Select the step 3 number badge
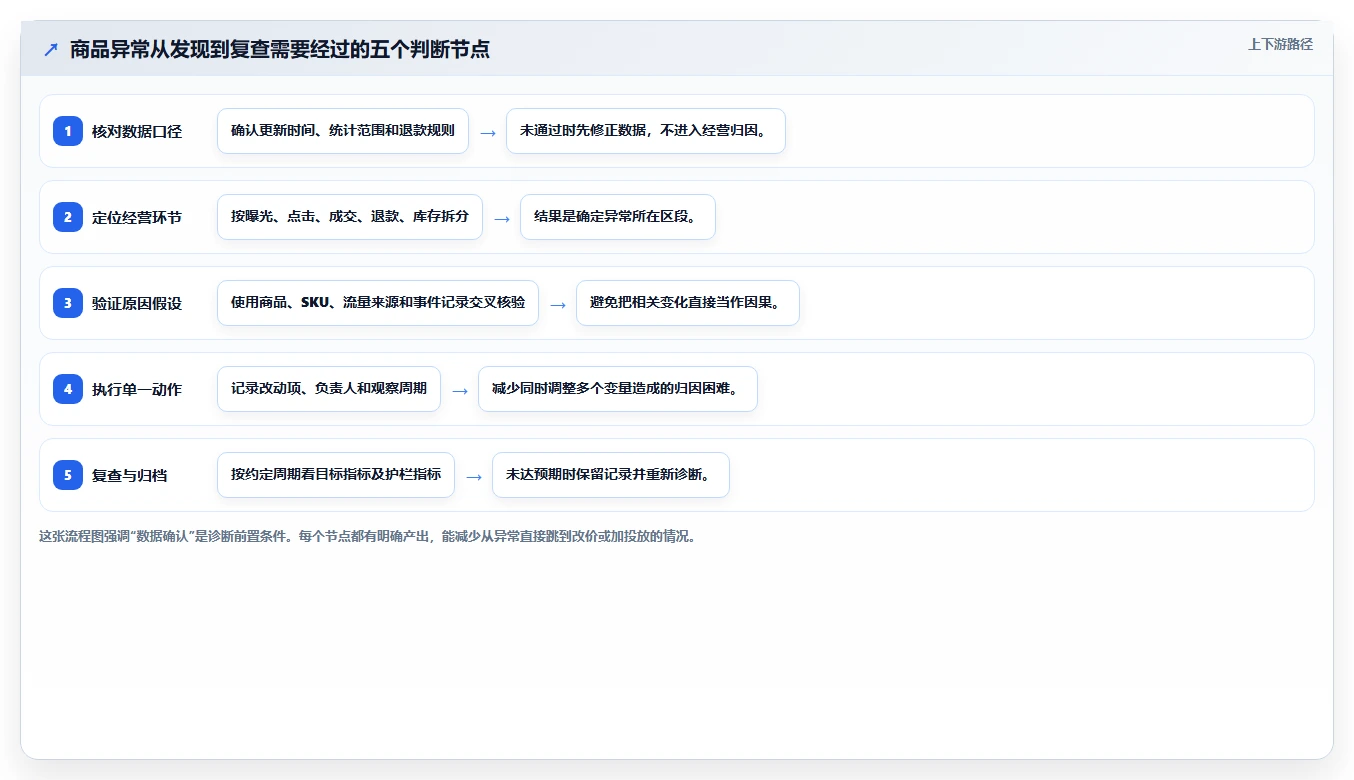The width and height of the screenshot is (1354, 780). [x=68, y=302]
